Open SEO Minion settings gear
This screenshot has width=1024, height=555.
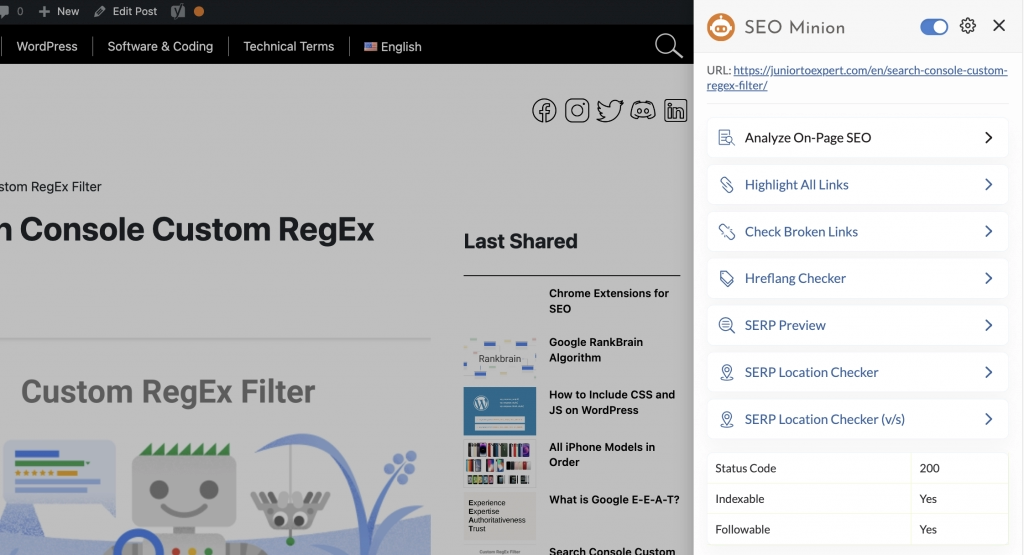point(967,26)
